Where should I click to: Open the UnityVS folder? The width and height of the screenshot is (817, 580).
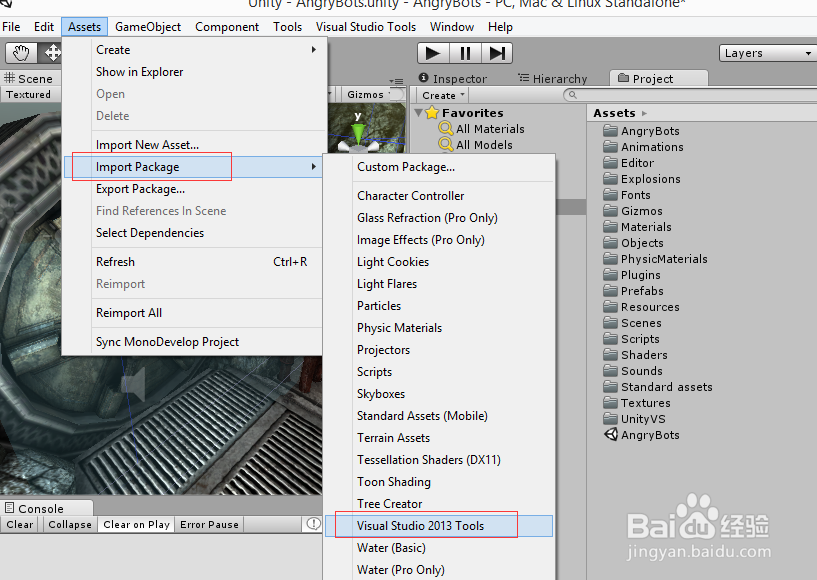(635, 419)
